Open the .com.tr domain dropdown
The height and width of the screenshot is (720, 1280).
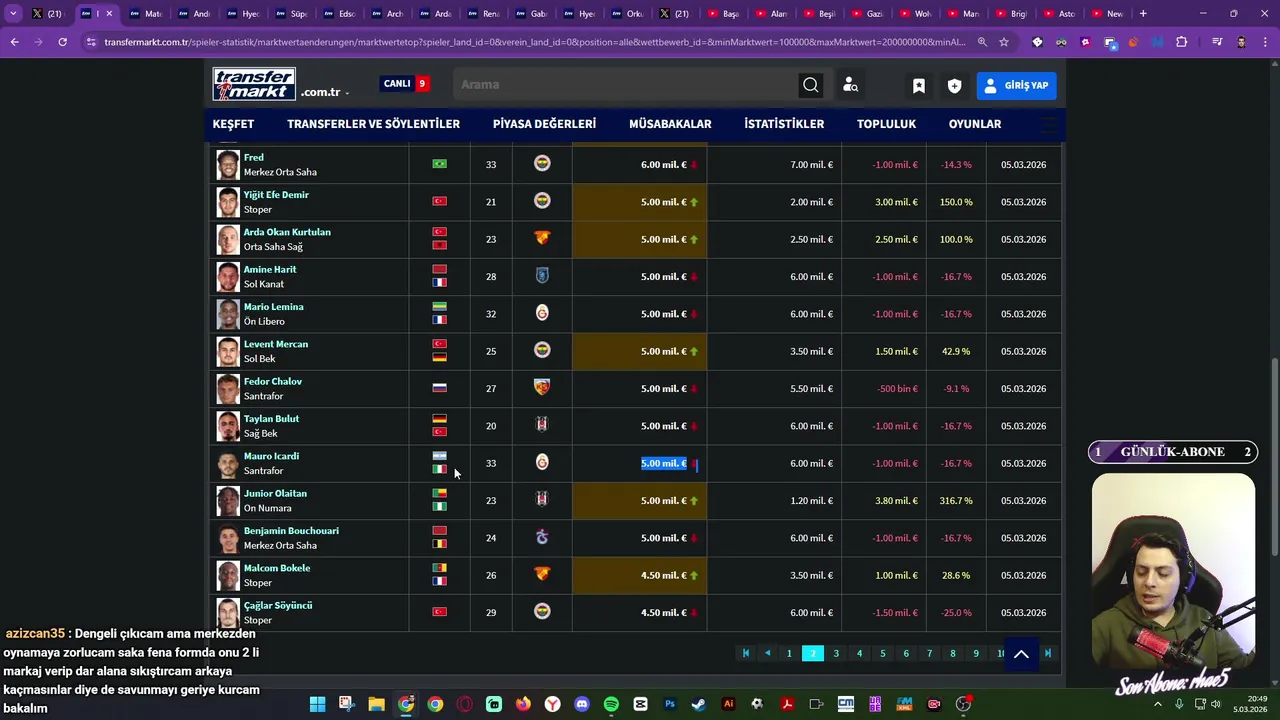(x=325, y=92)
